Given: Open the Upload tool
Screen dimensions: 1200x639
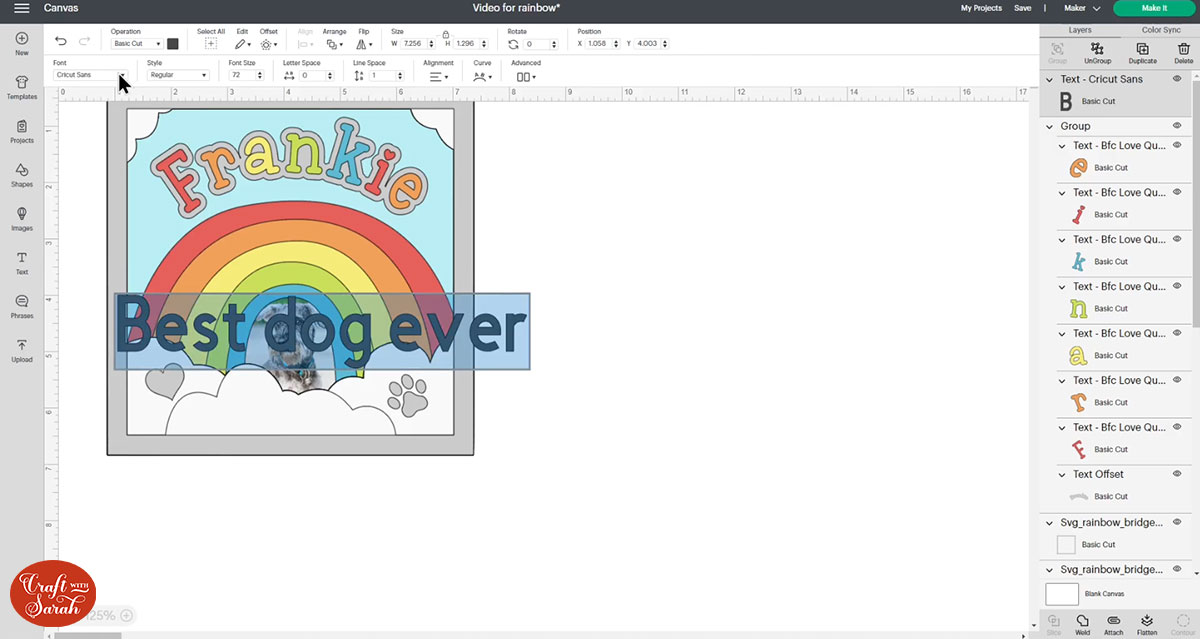Looking at the screenshot, I should click(21, 349).
